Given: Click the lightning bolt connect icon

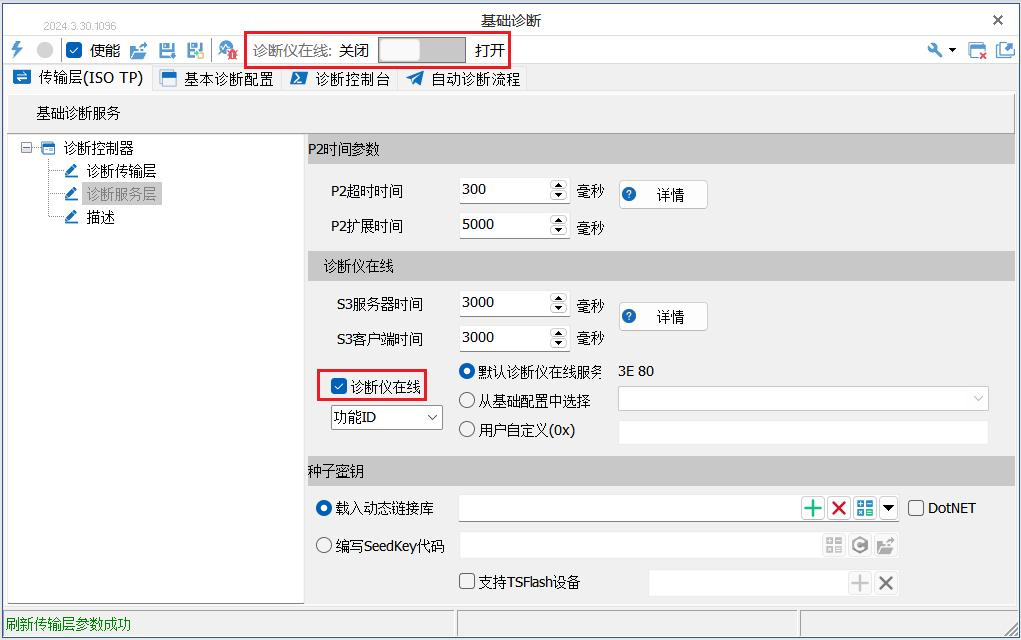Looking at the screenshot, I should click(18, 49).
